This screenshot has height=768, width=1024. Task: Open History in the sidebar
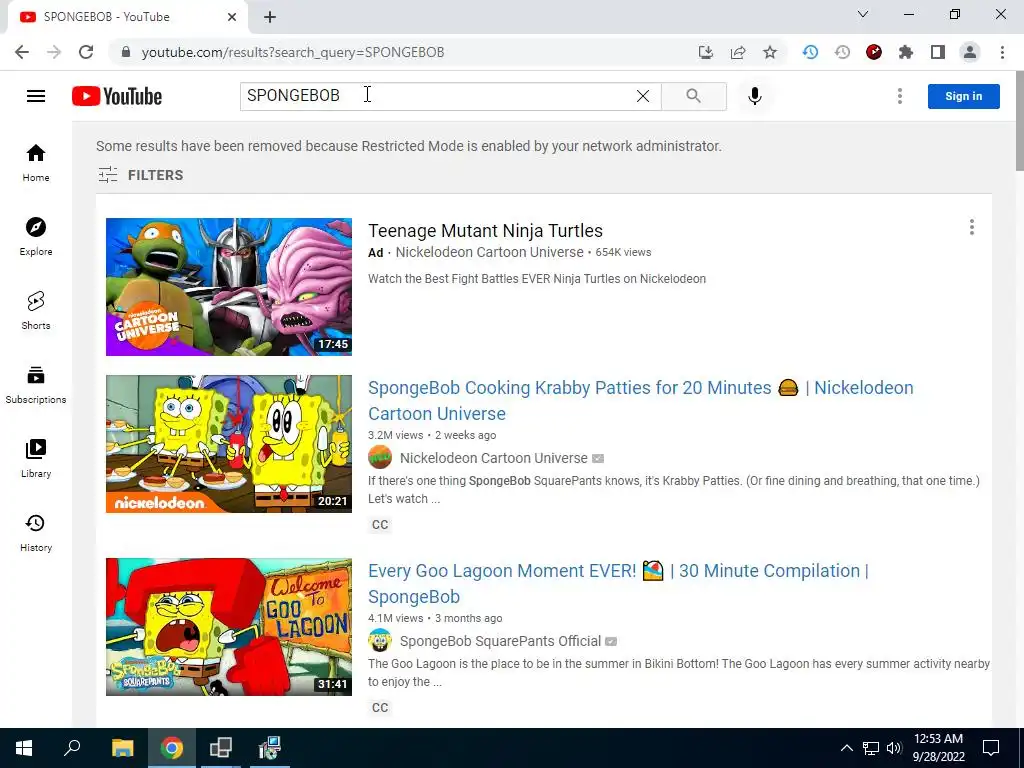(36, 533)
